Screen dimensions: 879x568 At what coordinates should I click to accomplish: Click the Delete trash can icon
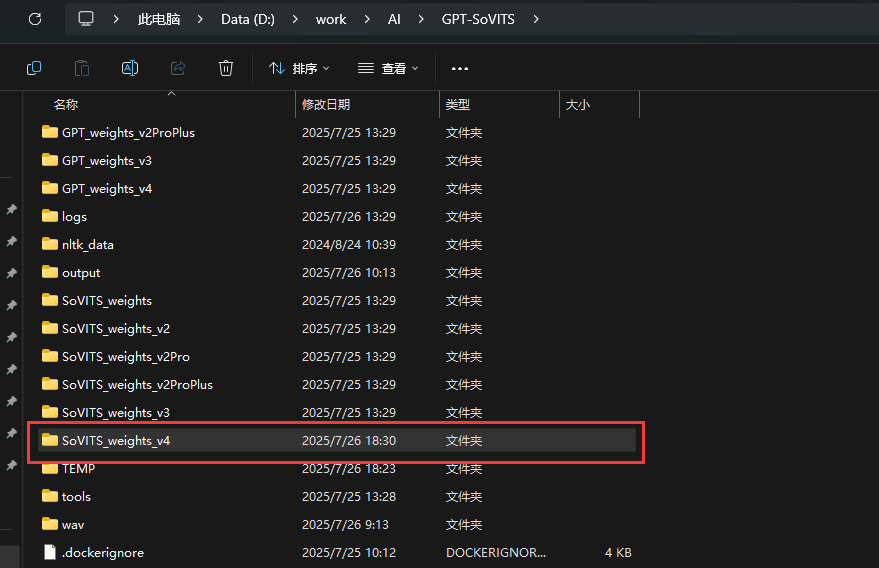(x=226, y=68)
